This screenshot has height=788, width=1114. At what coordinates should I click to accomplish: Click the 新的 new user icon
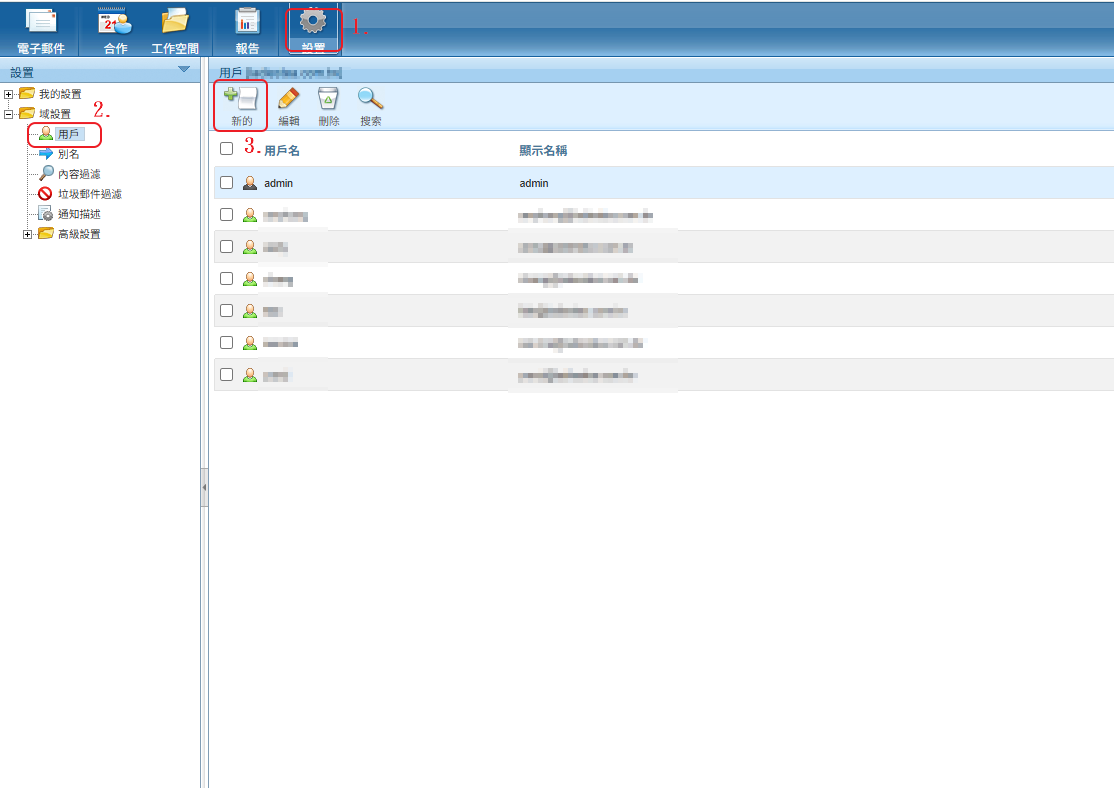[241, 105]
